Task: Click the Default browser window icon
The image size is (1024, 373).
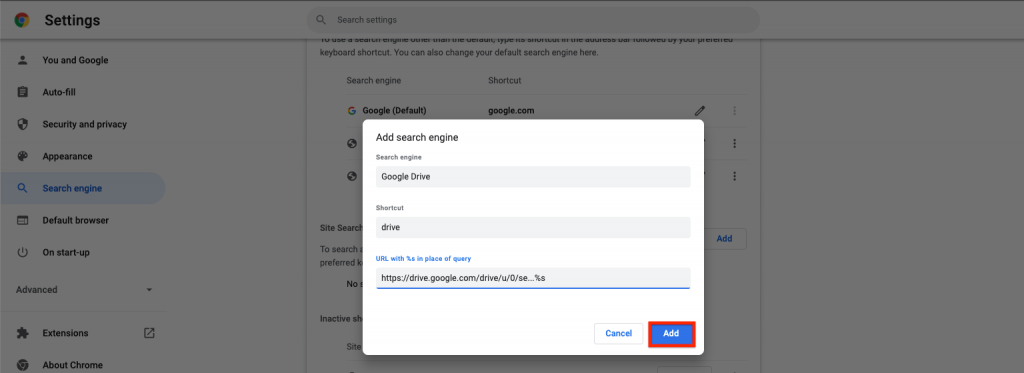Action: coord(23,220)
